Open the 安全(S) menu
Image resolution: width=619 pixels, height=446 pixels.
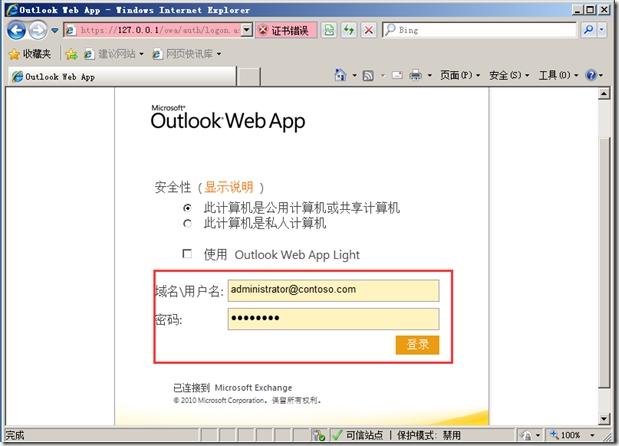coord(509,75)
